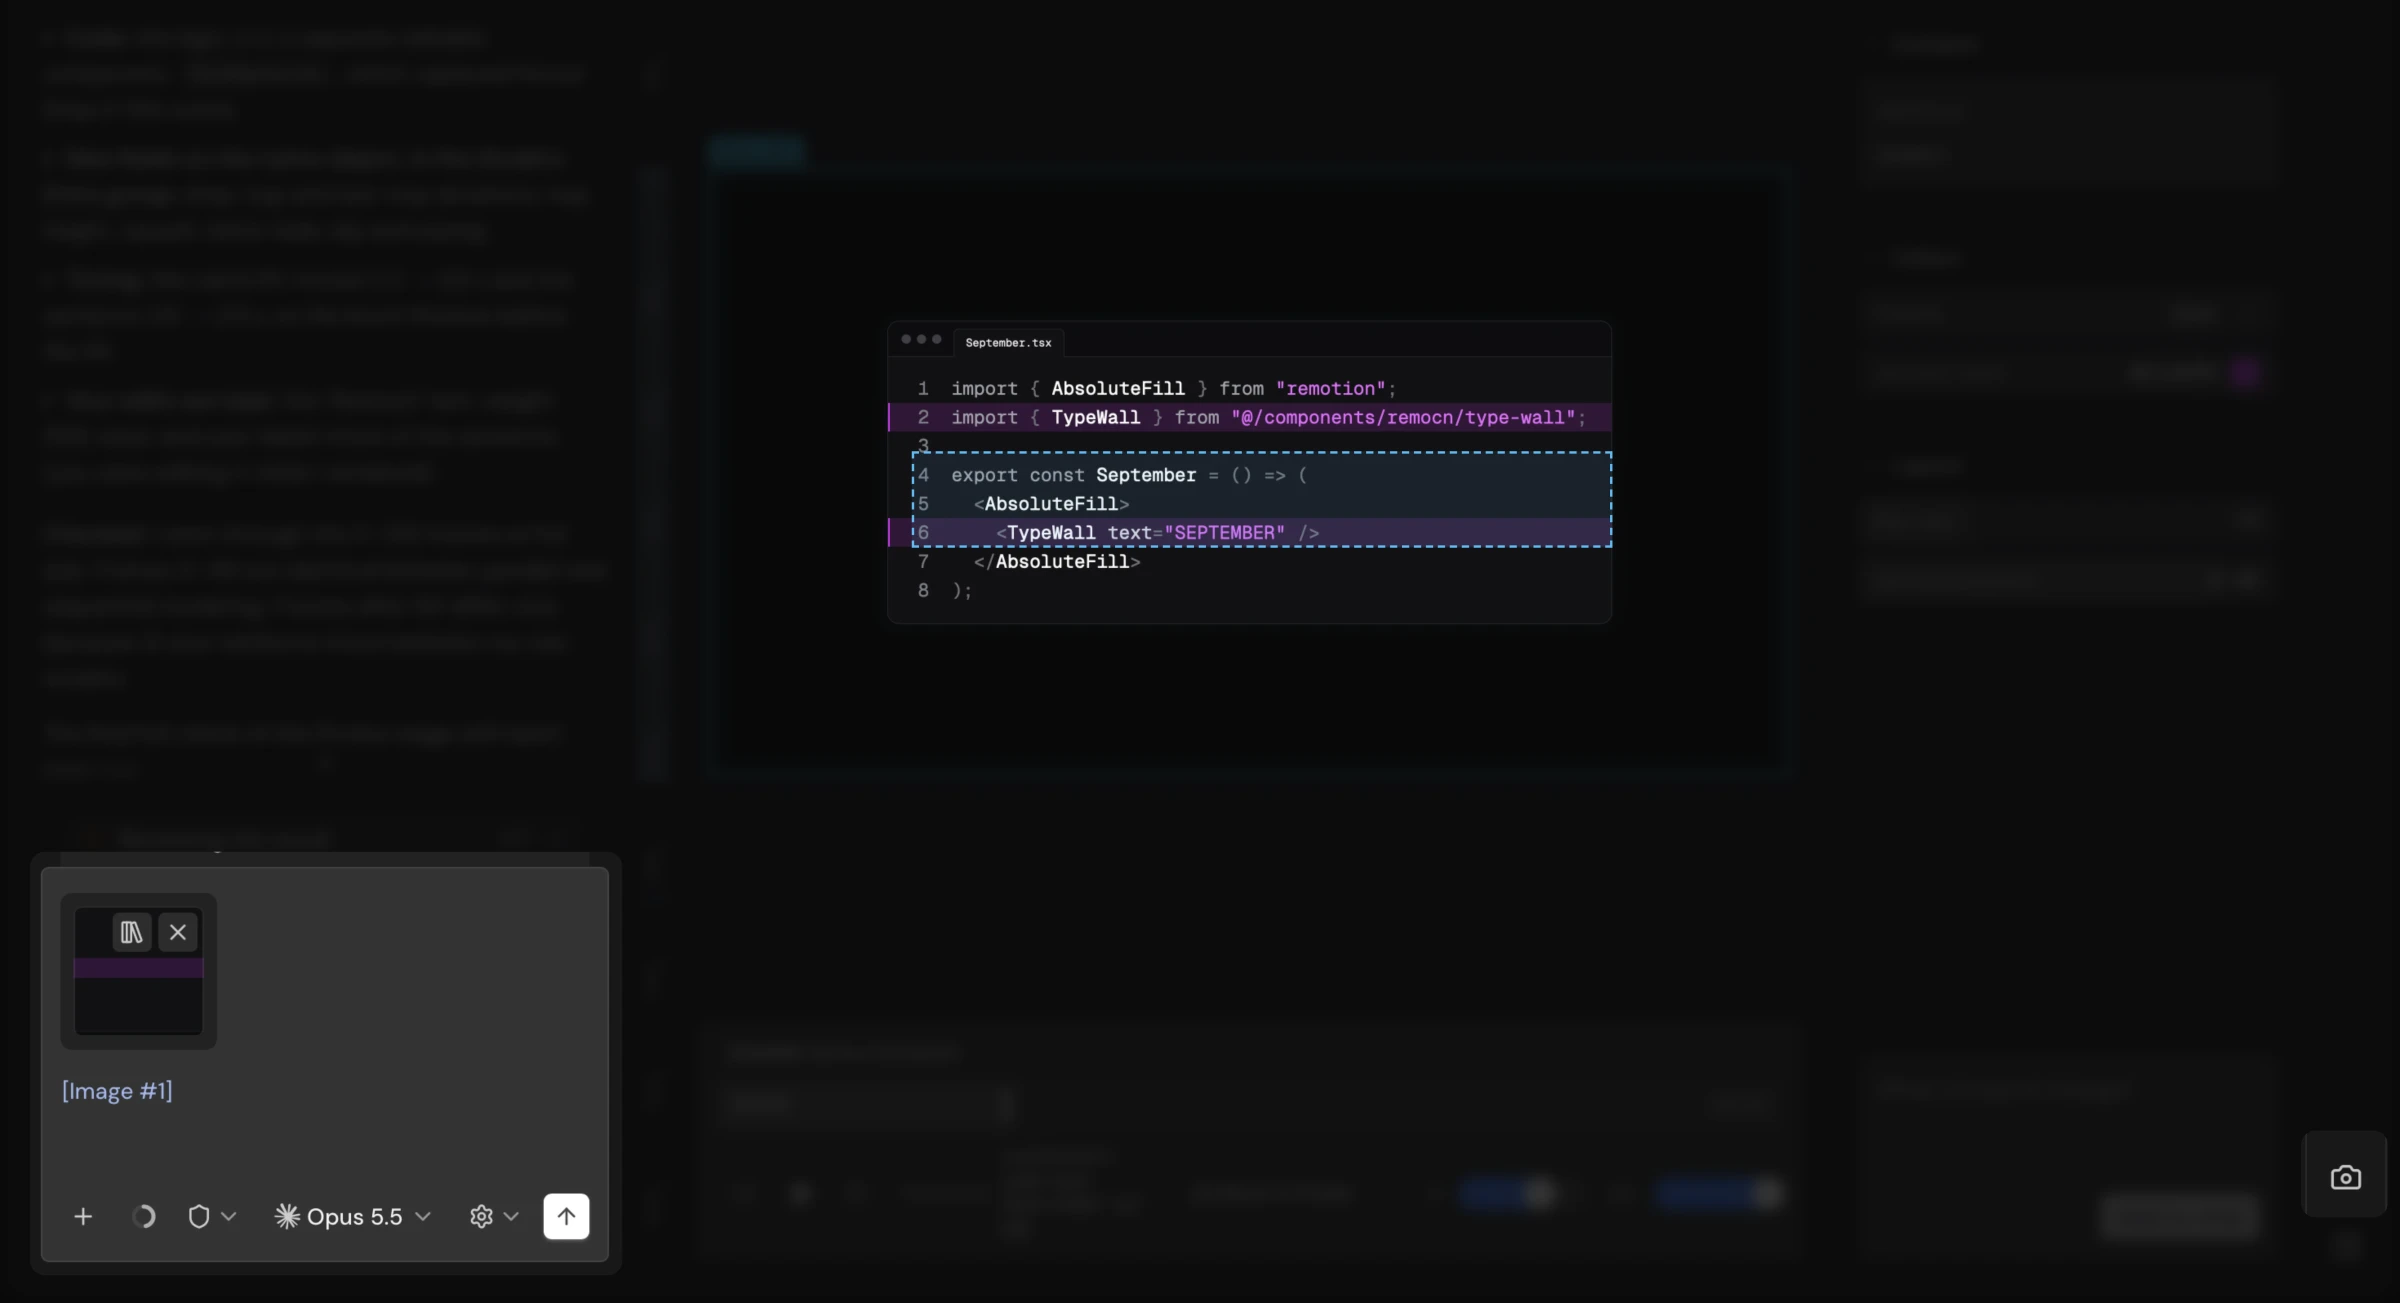Click the TypeWall import name on line 2

pyautogui.click(x=1095, y=417)
